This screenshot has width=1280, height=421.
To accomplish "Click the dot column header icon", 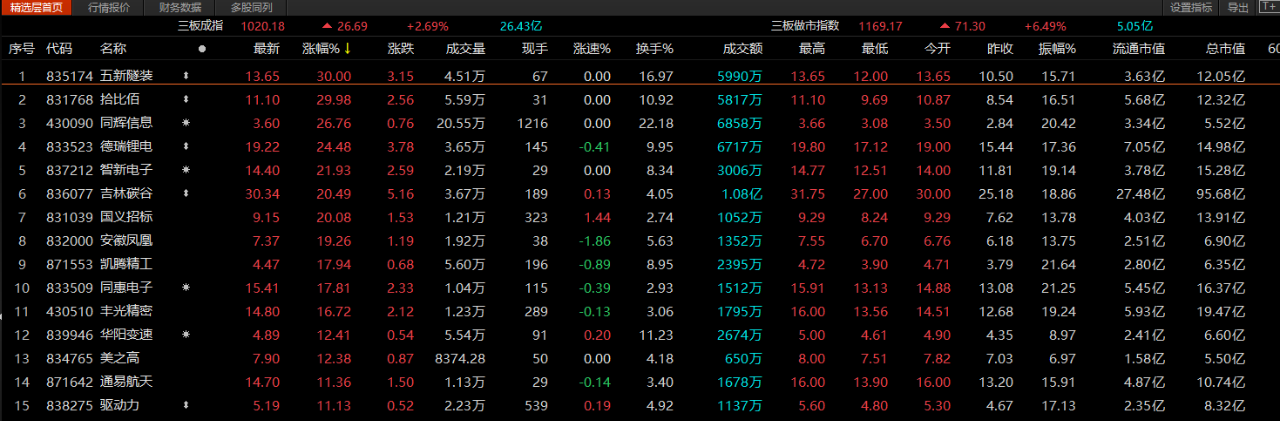I will (202, 48).
